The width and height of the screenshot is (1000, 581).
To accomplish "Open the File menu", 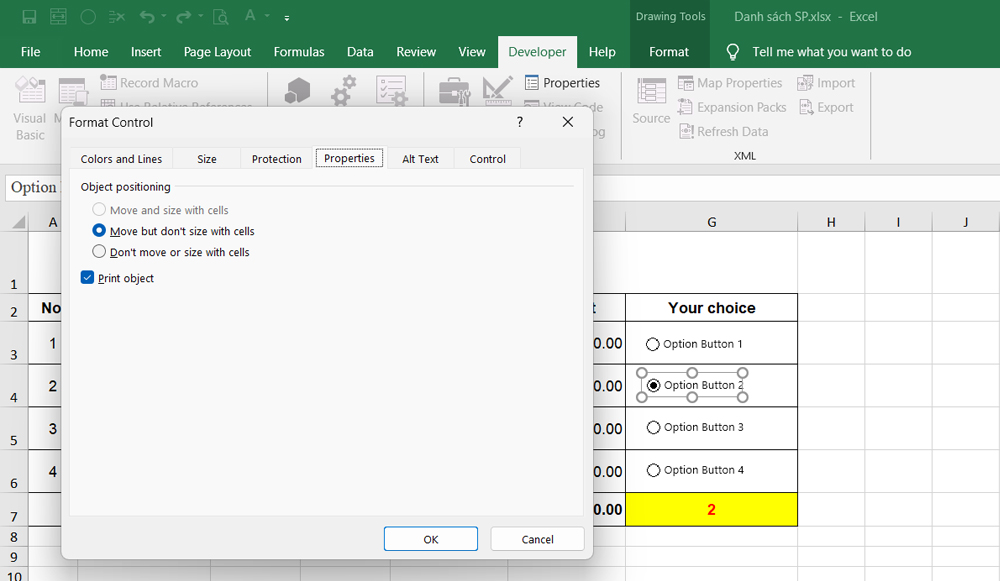I will tap(30, 52).
